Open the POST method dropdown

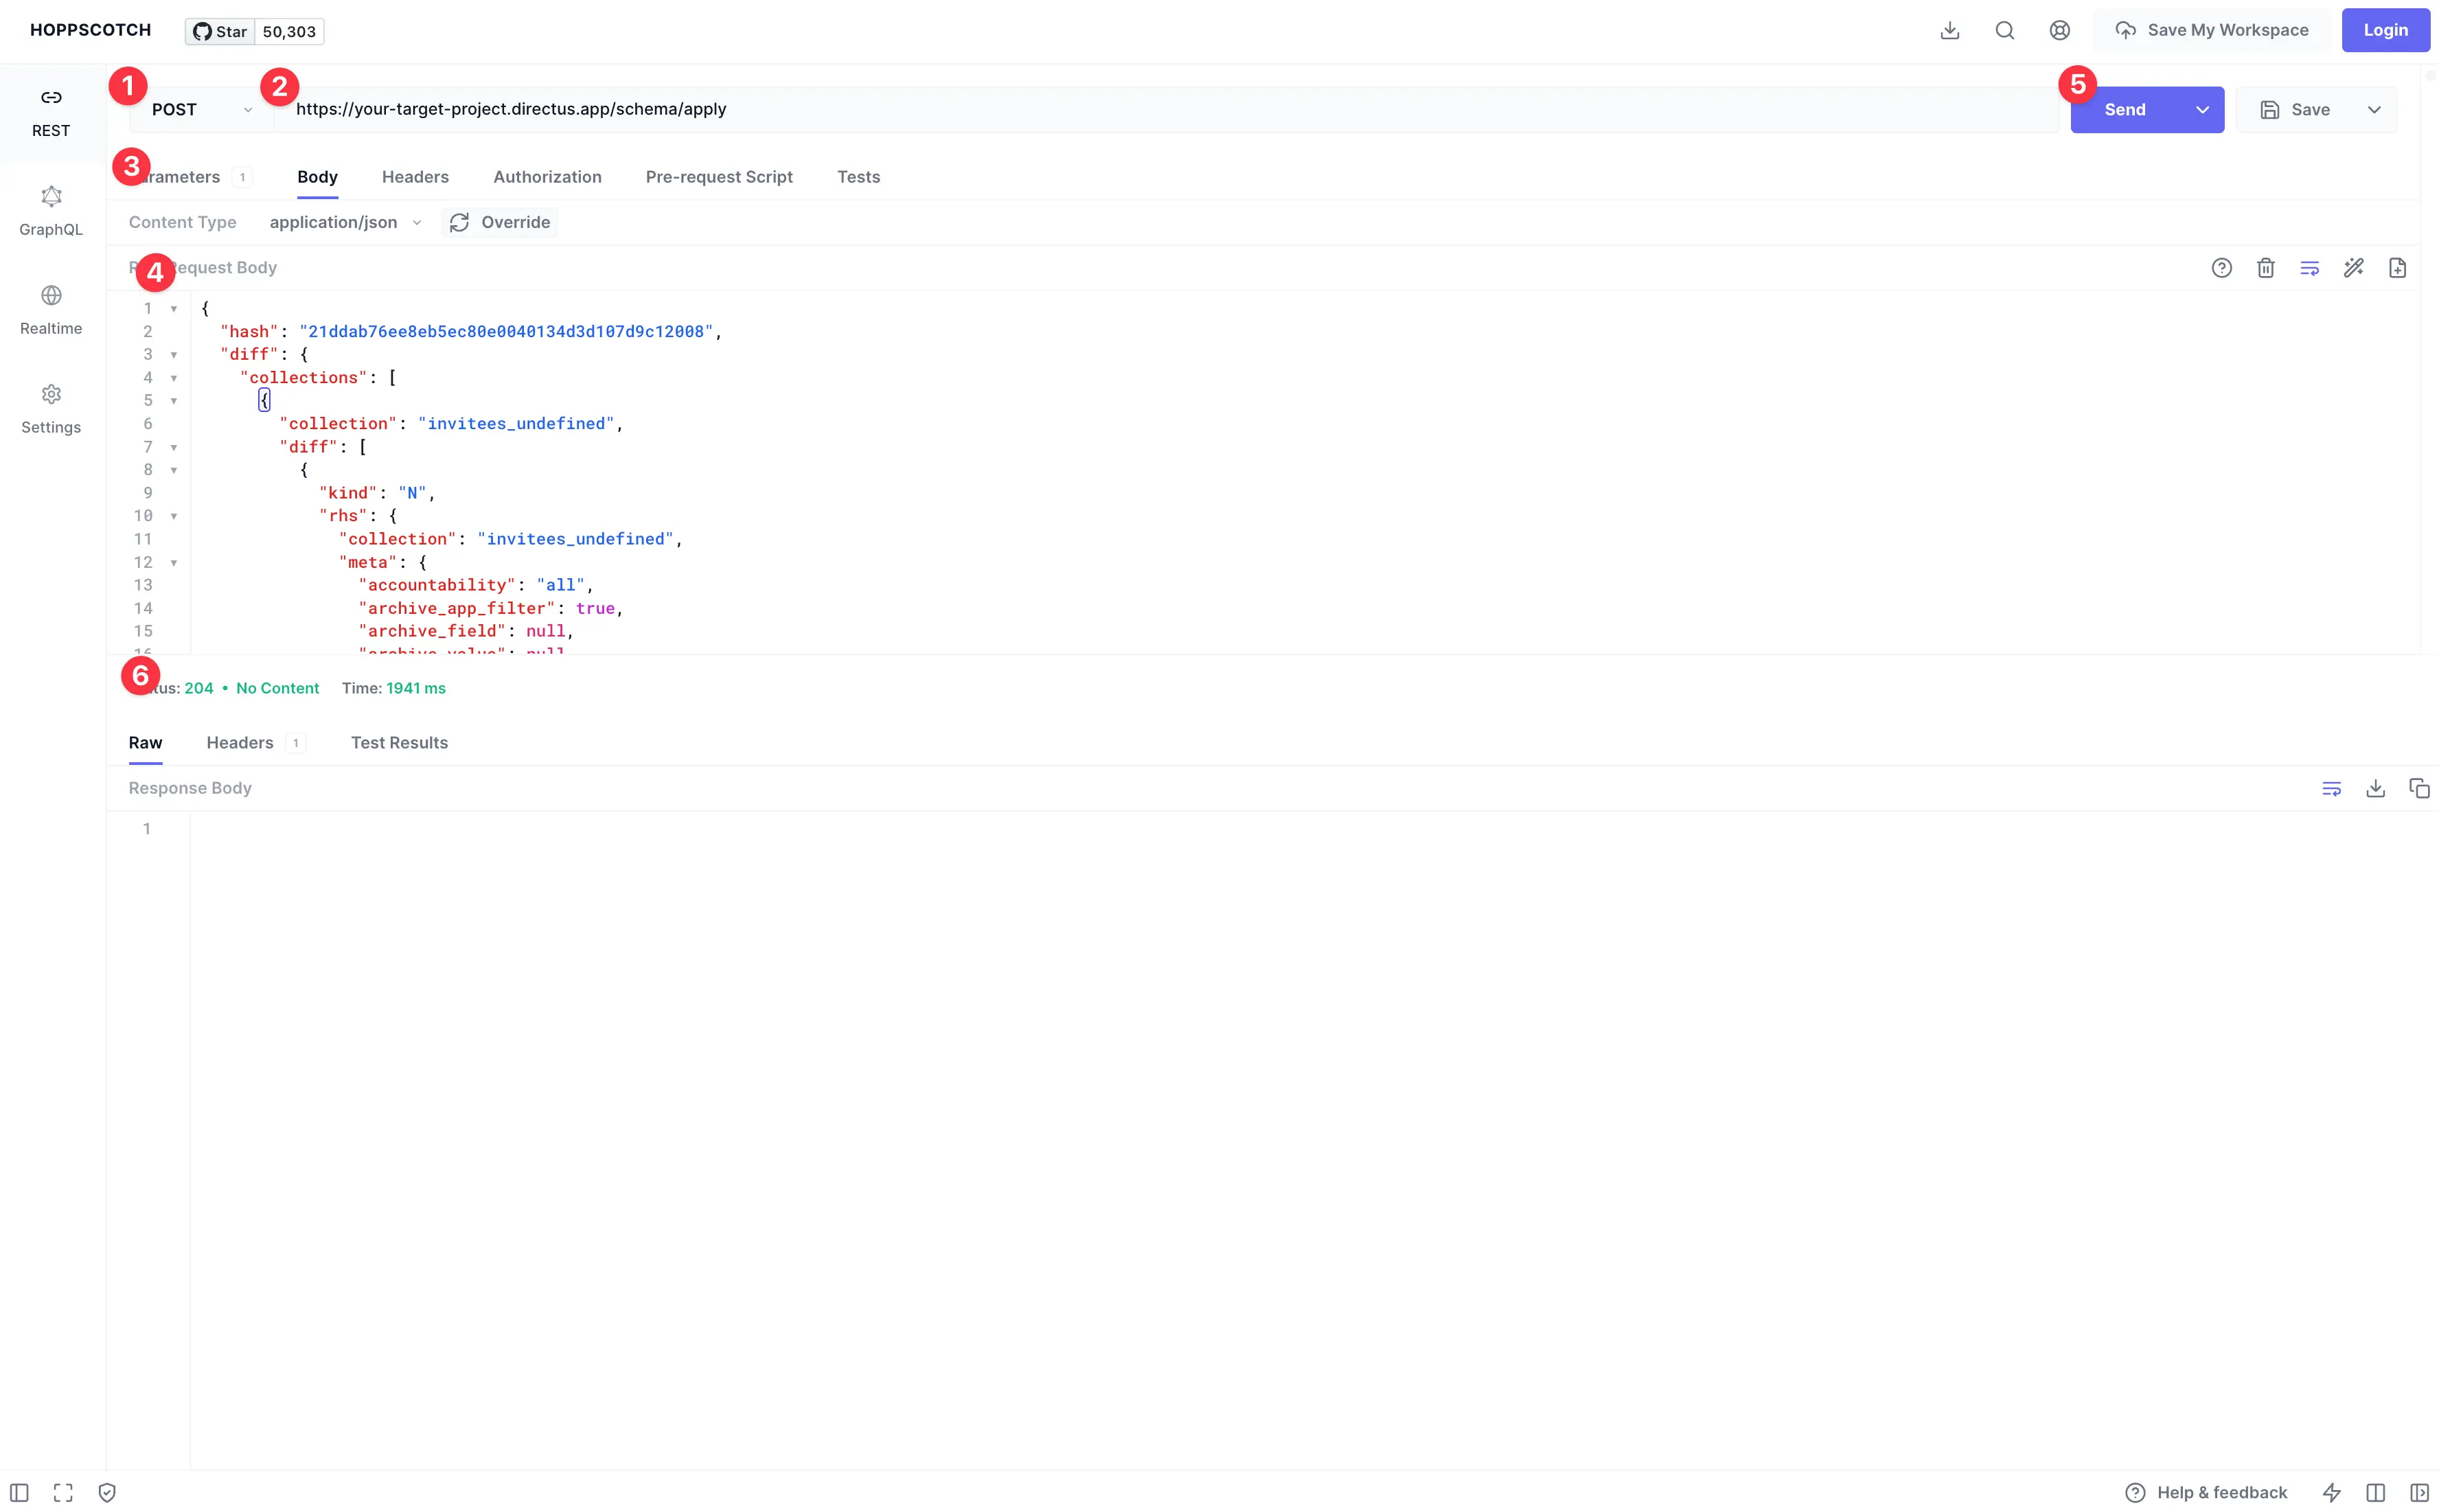(x=201, y=110)
